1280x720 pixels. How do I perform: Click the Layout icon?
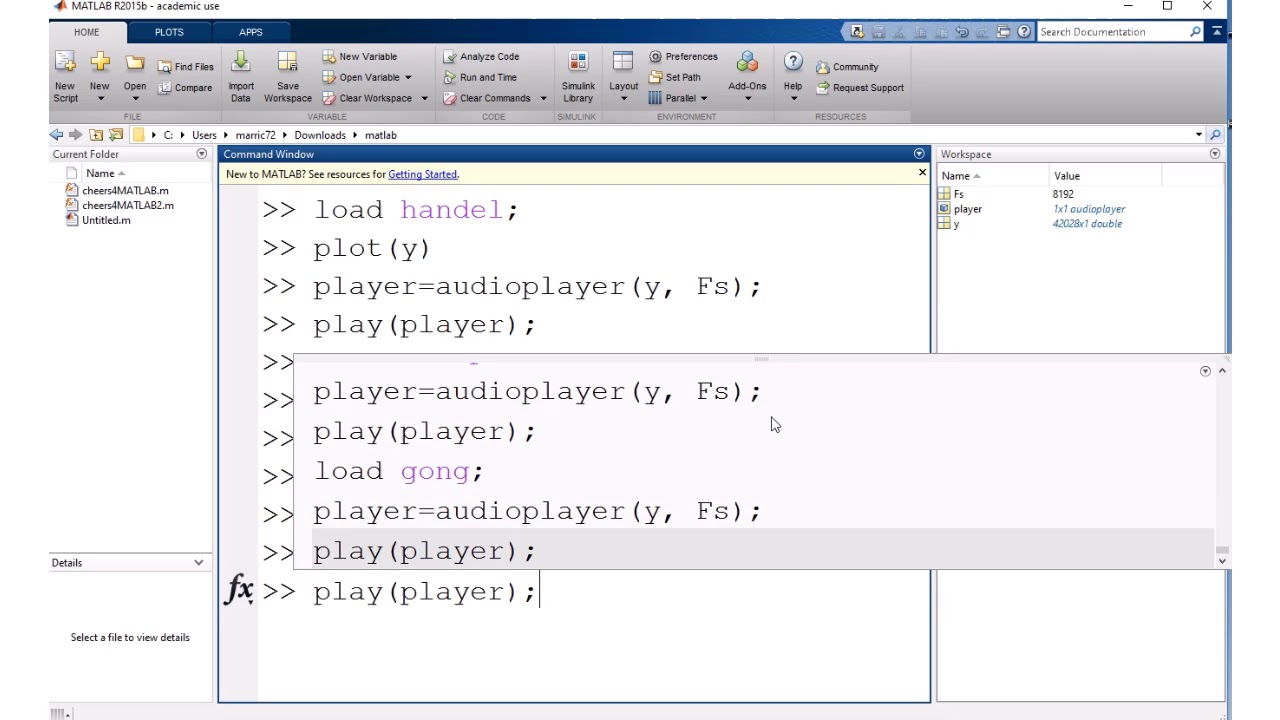(623, 63)
